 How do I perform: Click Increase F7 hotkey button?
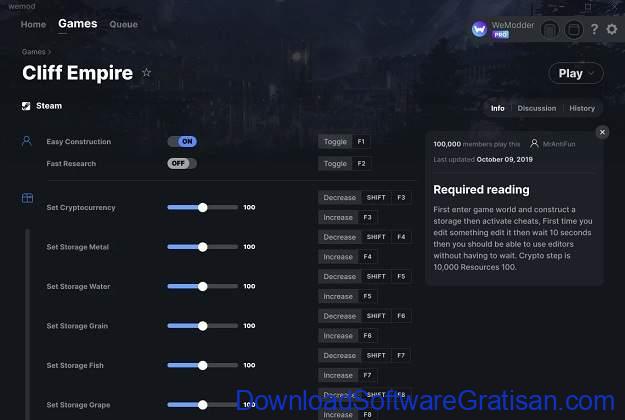(x=348, y=375)
